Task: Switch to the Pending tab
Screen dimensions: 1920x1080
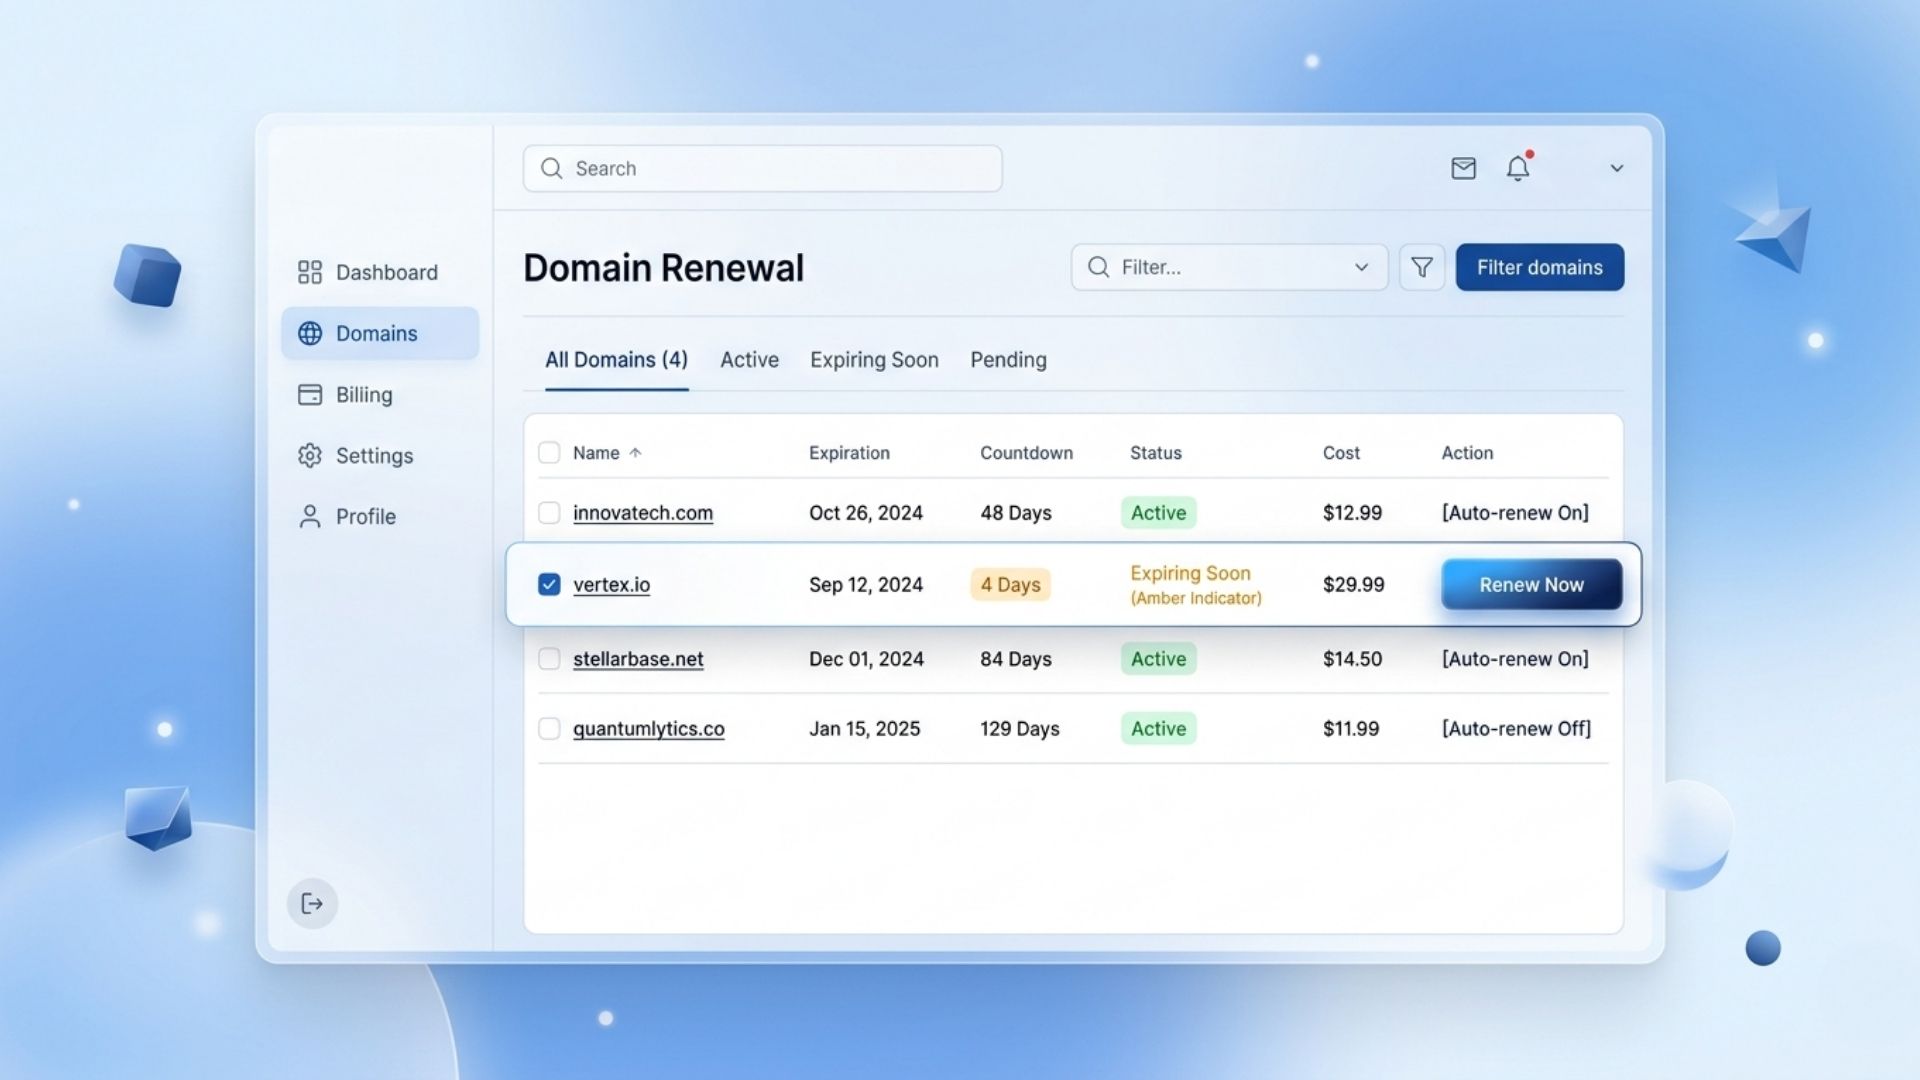Action: click(x=1008, y=360)
